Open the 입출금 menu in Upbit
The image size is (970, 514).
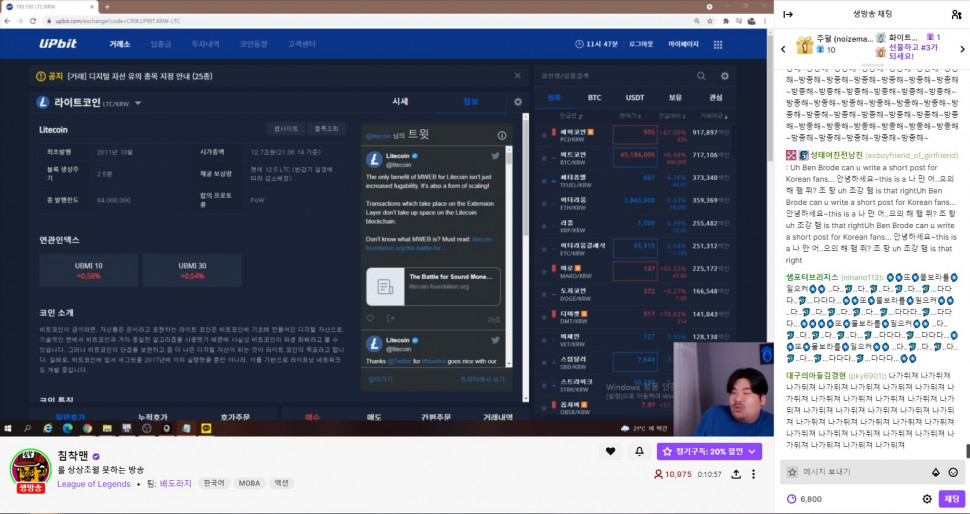[x=161, y=44]
